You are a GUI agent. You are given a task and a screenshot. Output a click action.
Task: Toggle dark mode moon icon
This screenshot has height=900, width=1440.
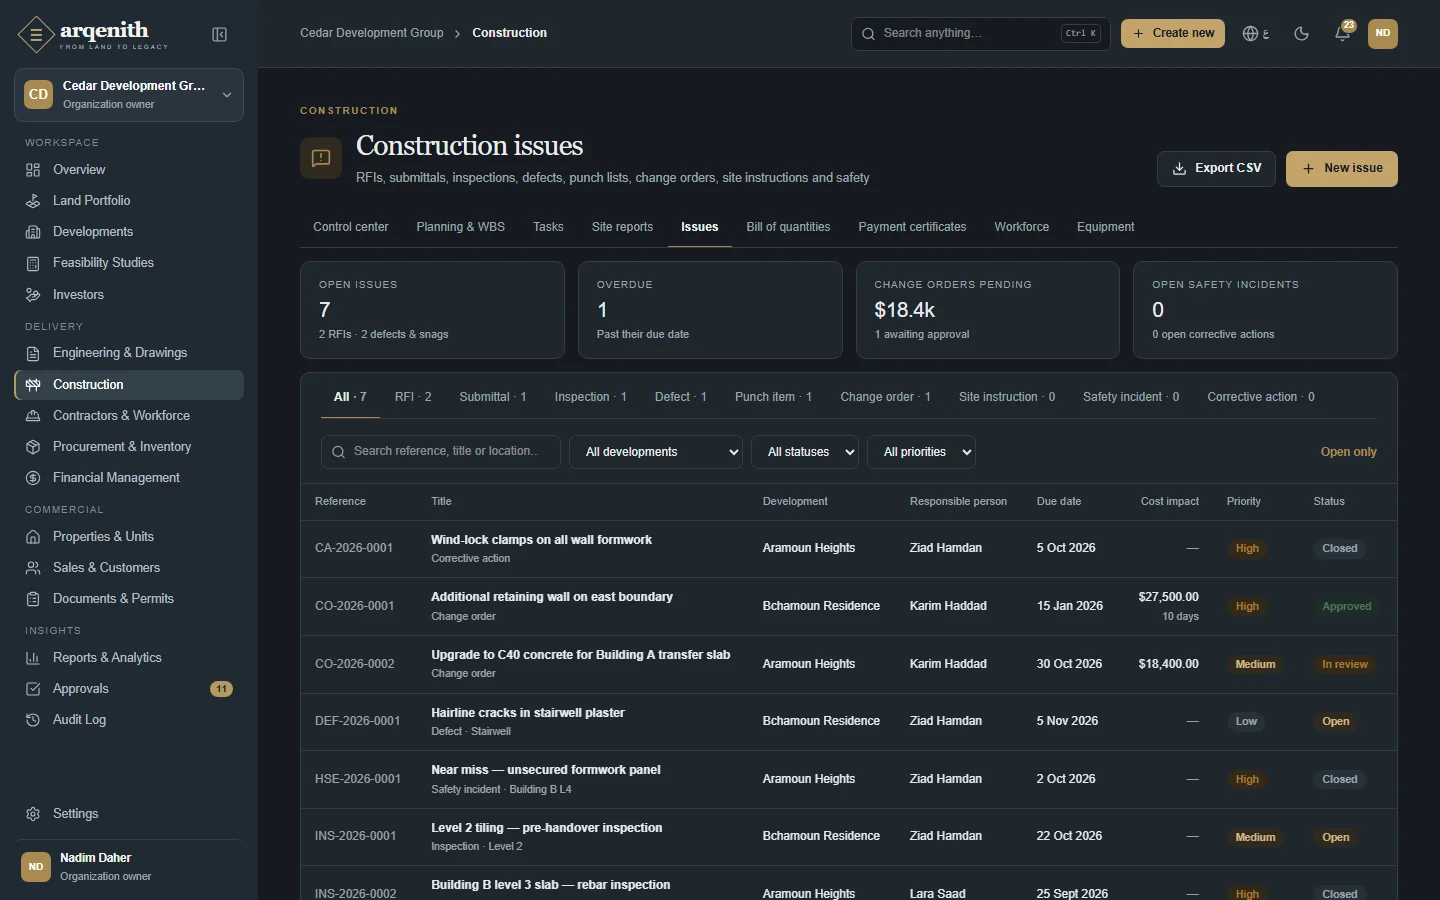[1301, 33]
